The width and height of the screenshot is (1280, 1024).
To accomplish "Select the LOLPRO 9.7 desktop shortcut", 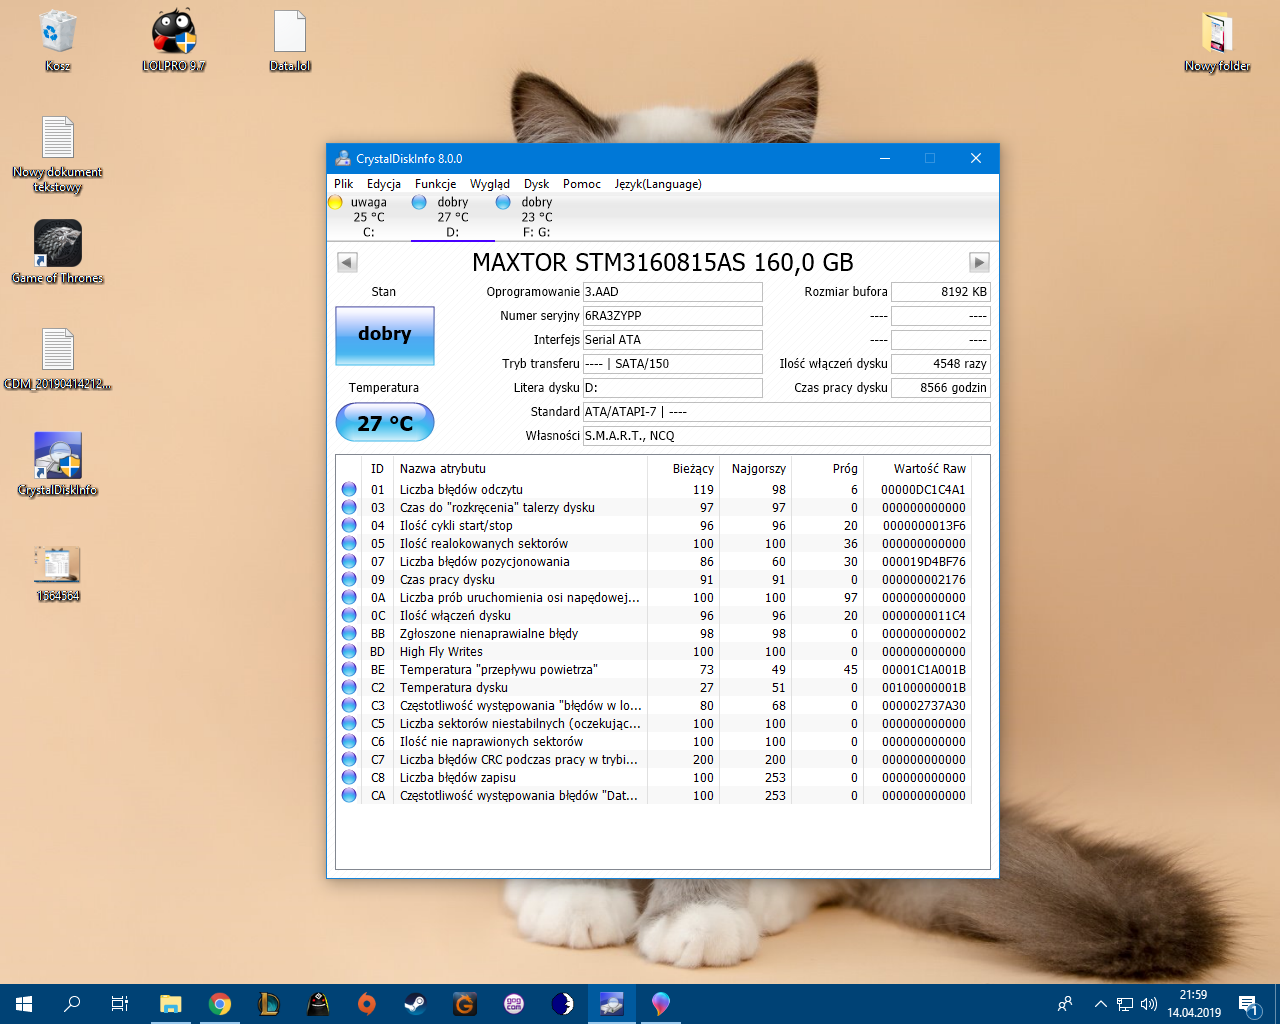I will click(174, 40).
